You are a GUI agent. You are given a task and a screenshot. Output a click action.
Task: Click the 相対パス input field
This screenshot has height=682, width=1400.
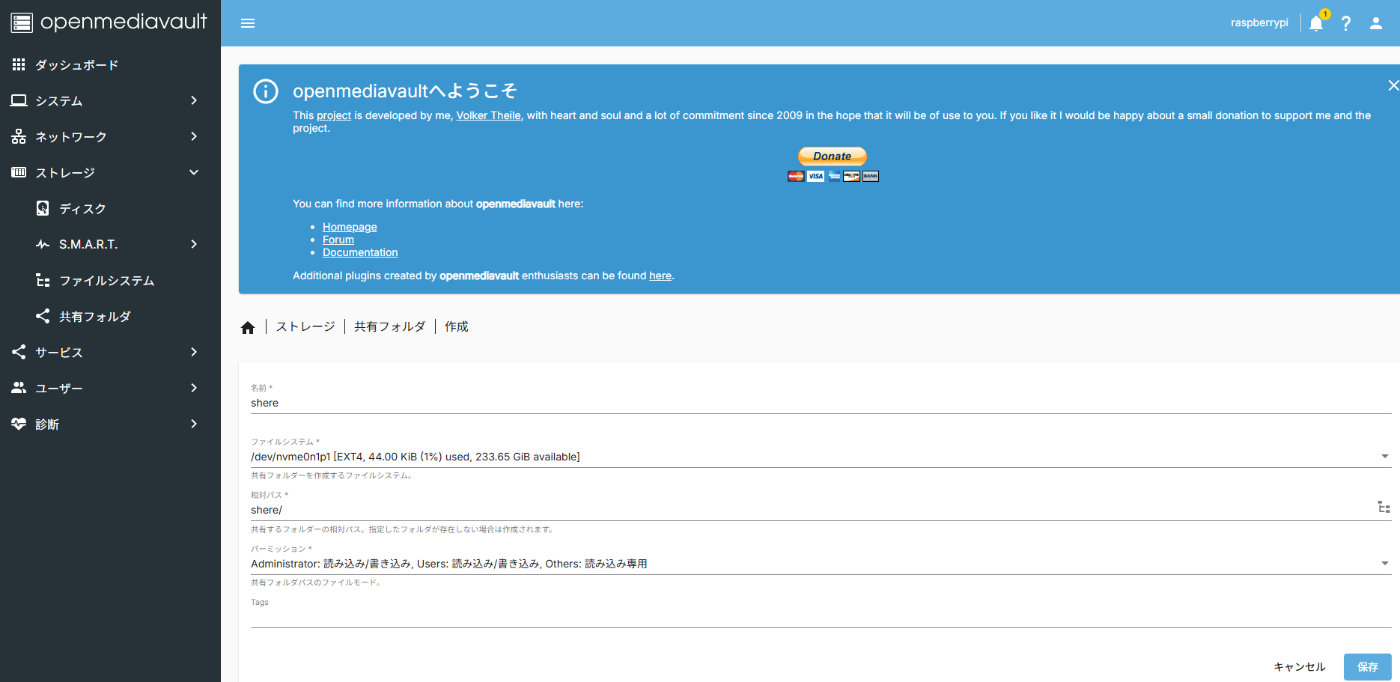pos(810,509)
